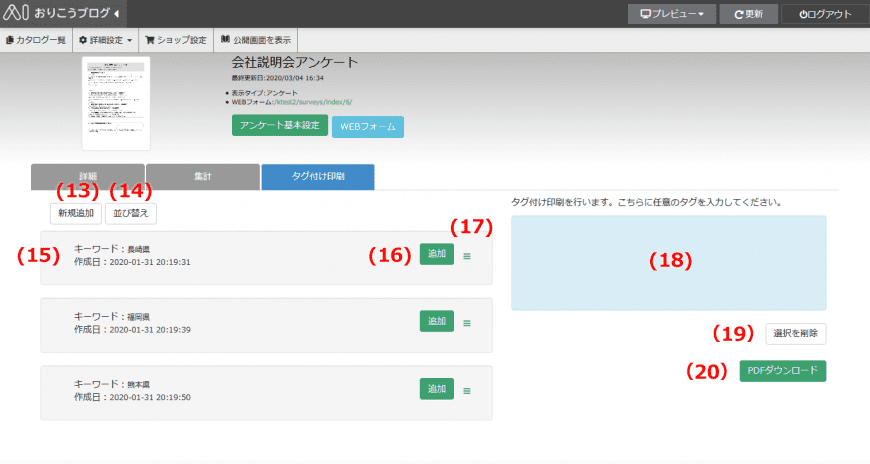Screen dimensions: 870x464
Task: Click 追加 for keyword 福岡県
Action: tap(437, 321)
